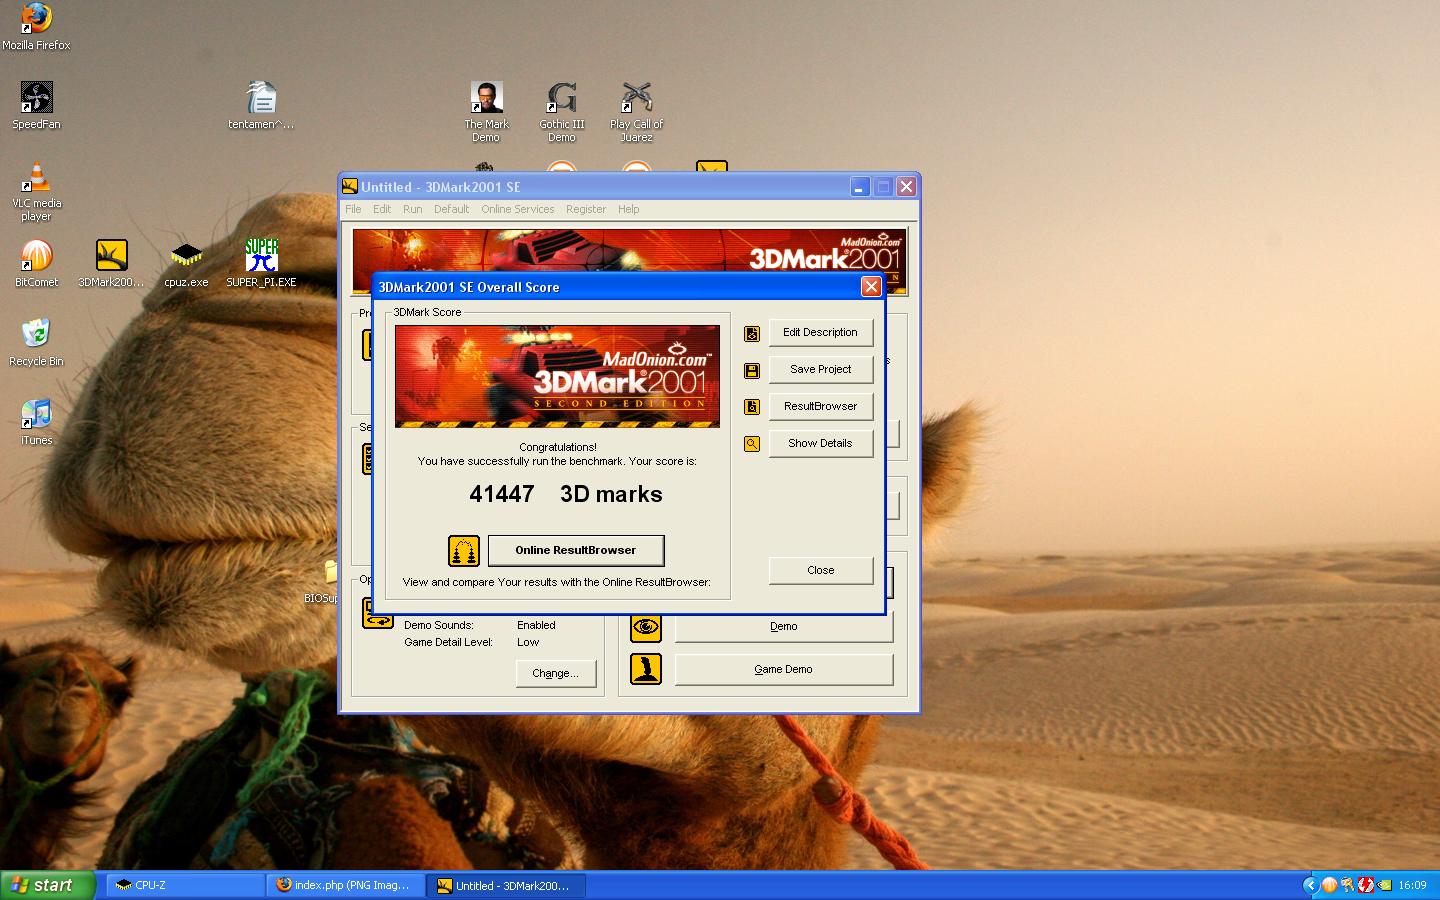Open the Edit menu in 3DMark2001 SE
The width and height of the screenshot is (1440, 900).
[x=382, y=209]
